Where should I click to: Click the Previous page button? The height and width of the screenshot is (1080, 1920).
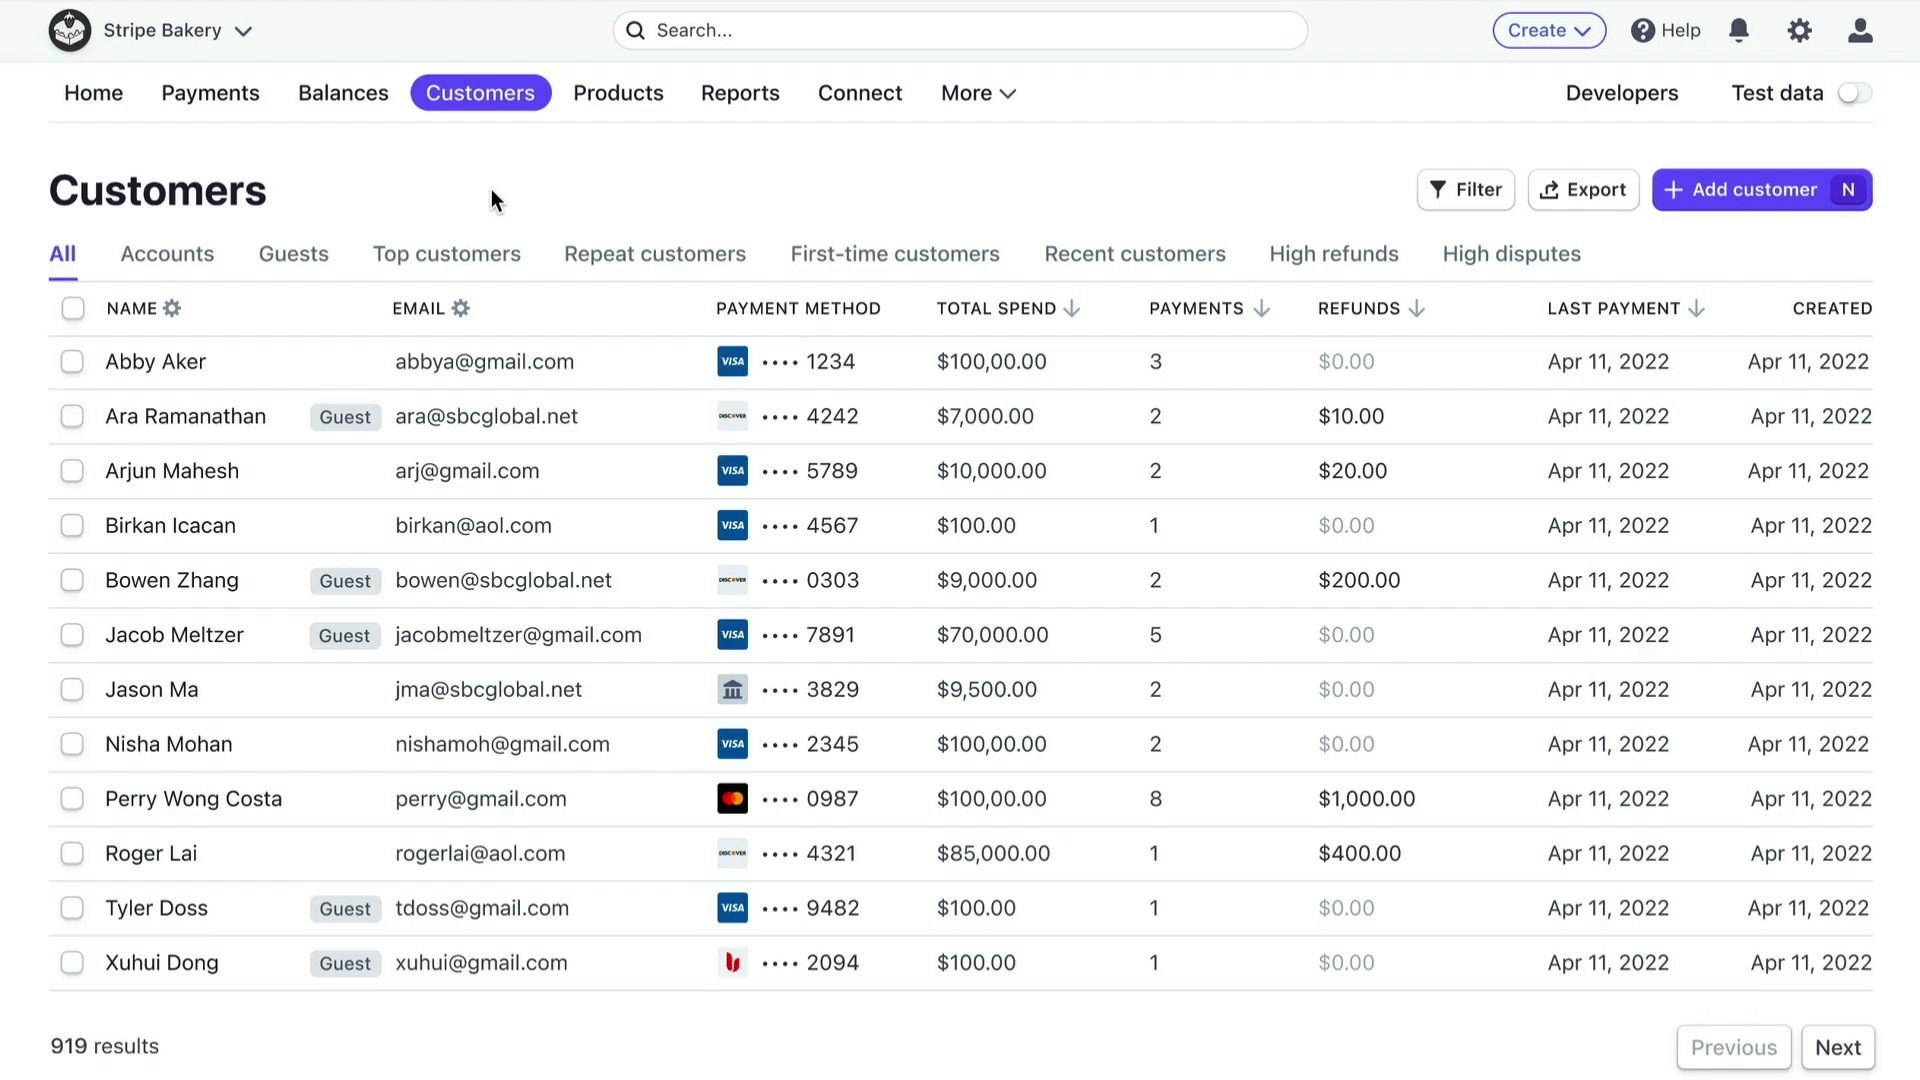1734,1047
